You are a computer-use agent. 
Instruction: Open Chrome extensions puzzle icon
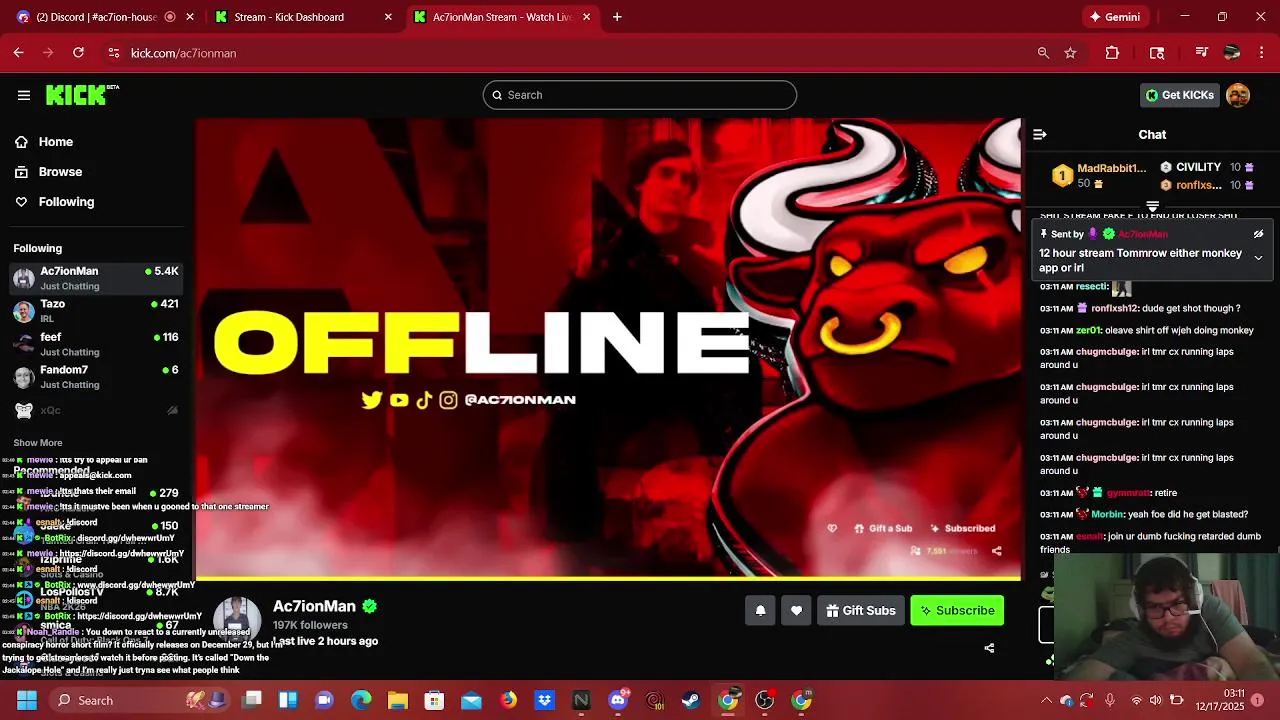click(1112, 53)
